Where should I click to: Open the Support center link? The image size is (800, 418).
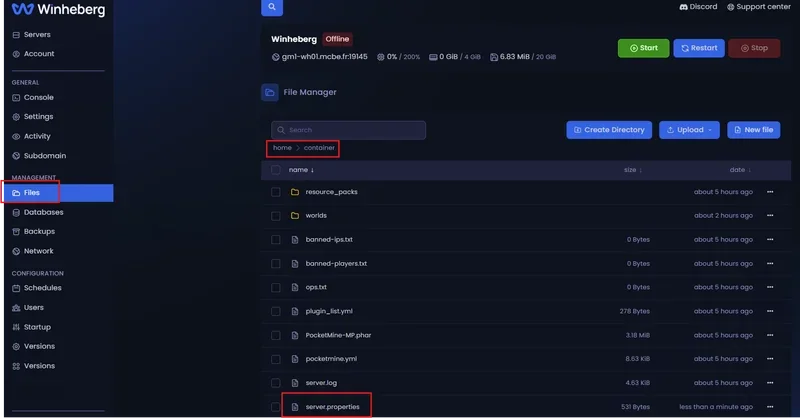click(759, 7)
